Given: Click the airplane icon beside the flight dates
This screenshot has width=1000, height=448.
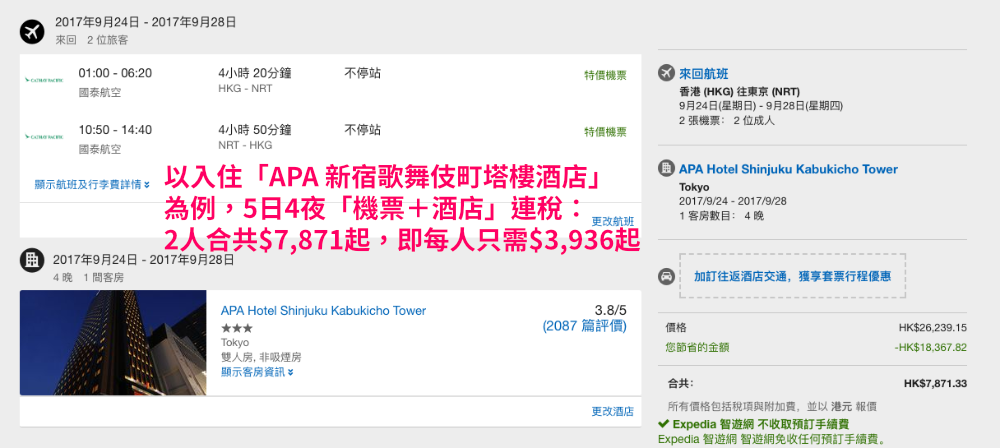Looking at the screenshot, I should point(32,31).
